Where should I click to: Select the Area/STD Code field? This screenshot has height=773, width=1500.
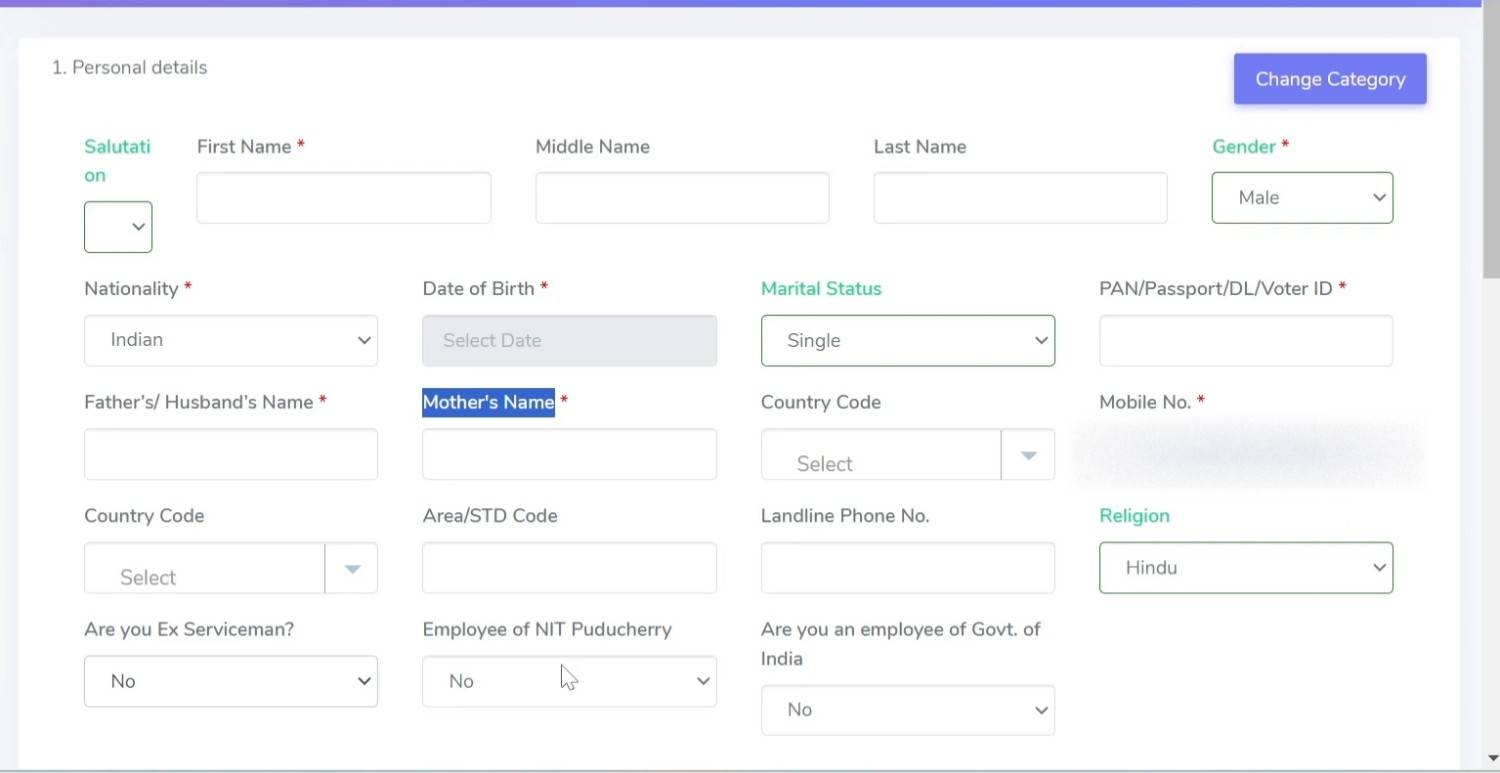[569, 568]
